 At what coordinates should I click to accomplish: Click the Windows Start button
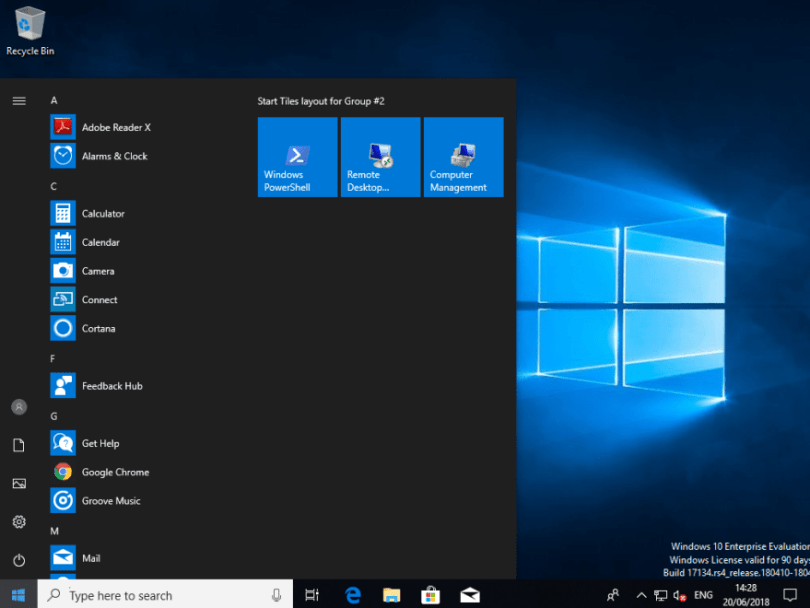[19, 595]
